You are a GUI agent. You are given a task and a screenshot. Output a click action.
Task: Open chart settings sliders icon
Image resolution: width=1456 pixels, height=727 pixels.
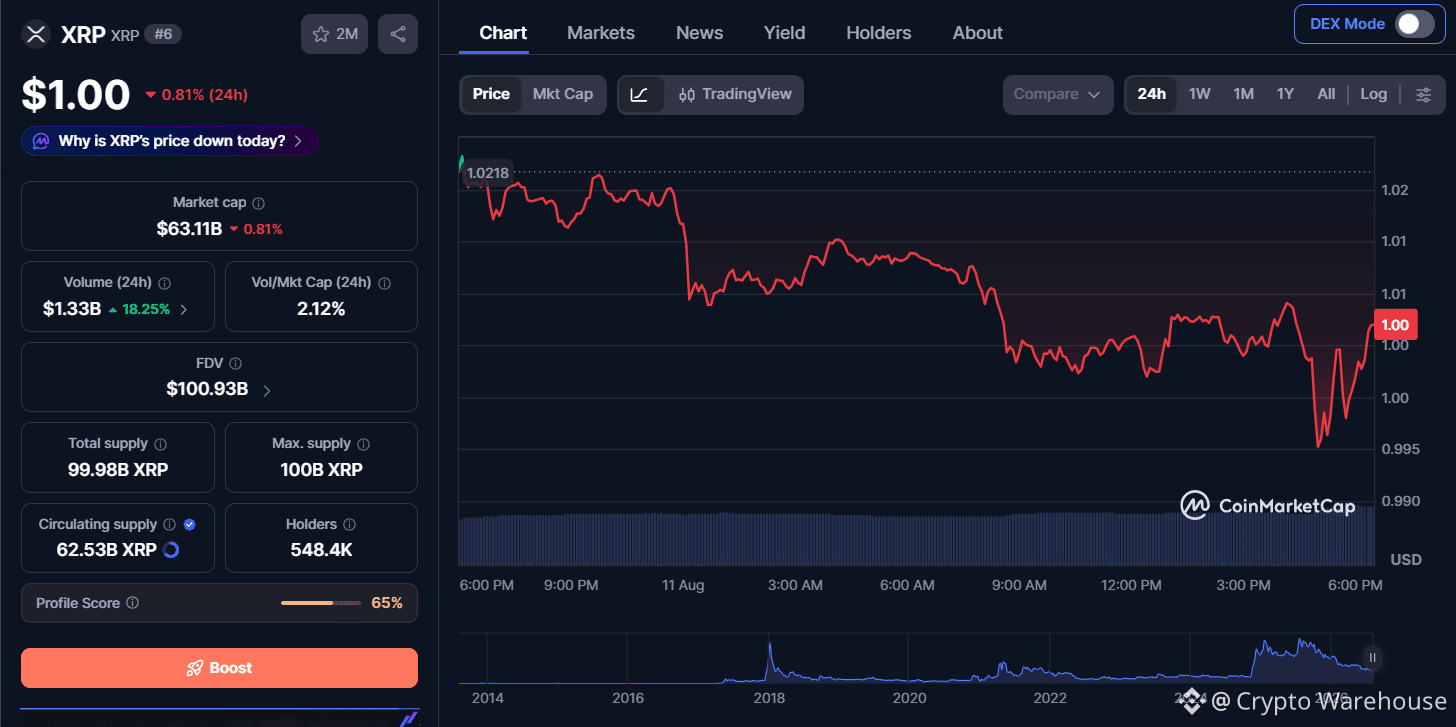click(1424, 94)
